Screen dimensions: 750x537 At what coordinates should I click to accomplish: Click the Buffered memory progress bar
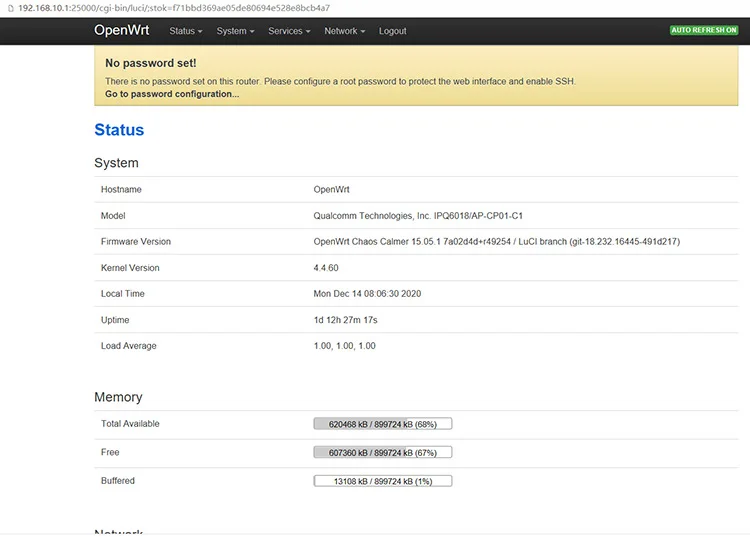pos(382,481)
